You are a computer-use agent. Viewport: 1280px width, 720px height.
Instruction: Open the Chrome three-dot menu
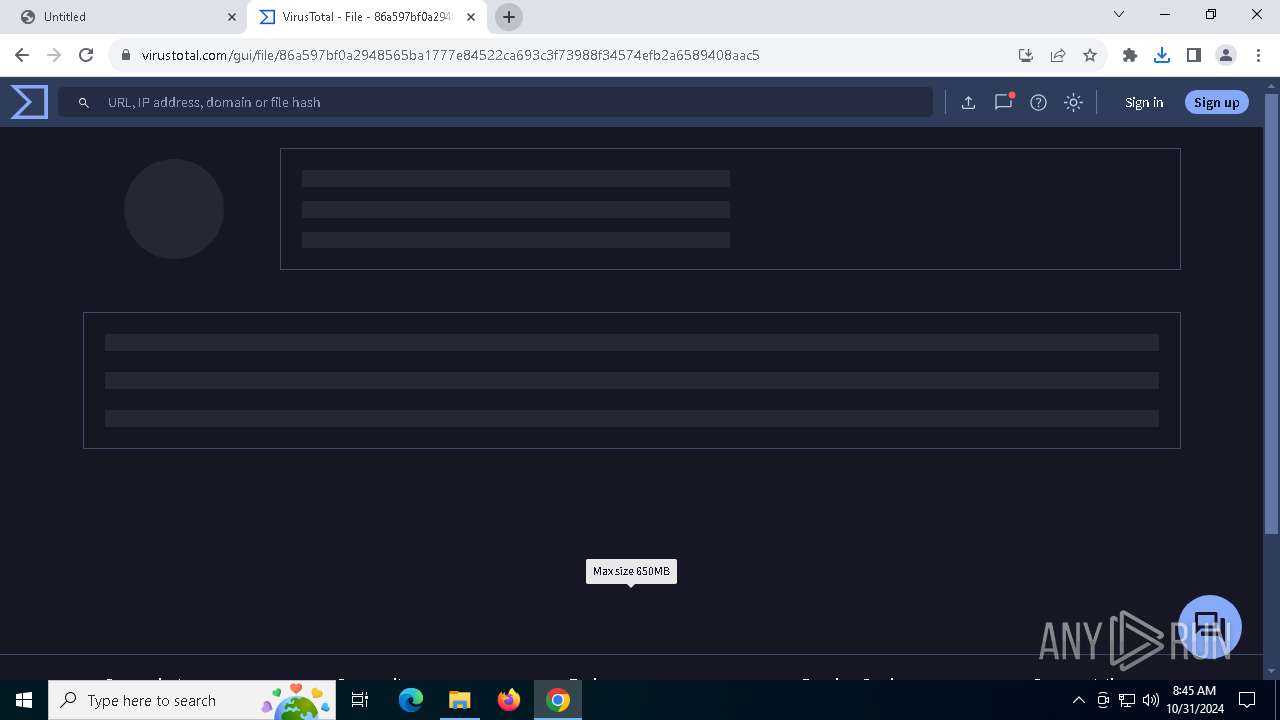pos(1258,55)
